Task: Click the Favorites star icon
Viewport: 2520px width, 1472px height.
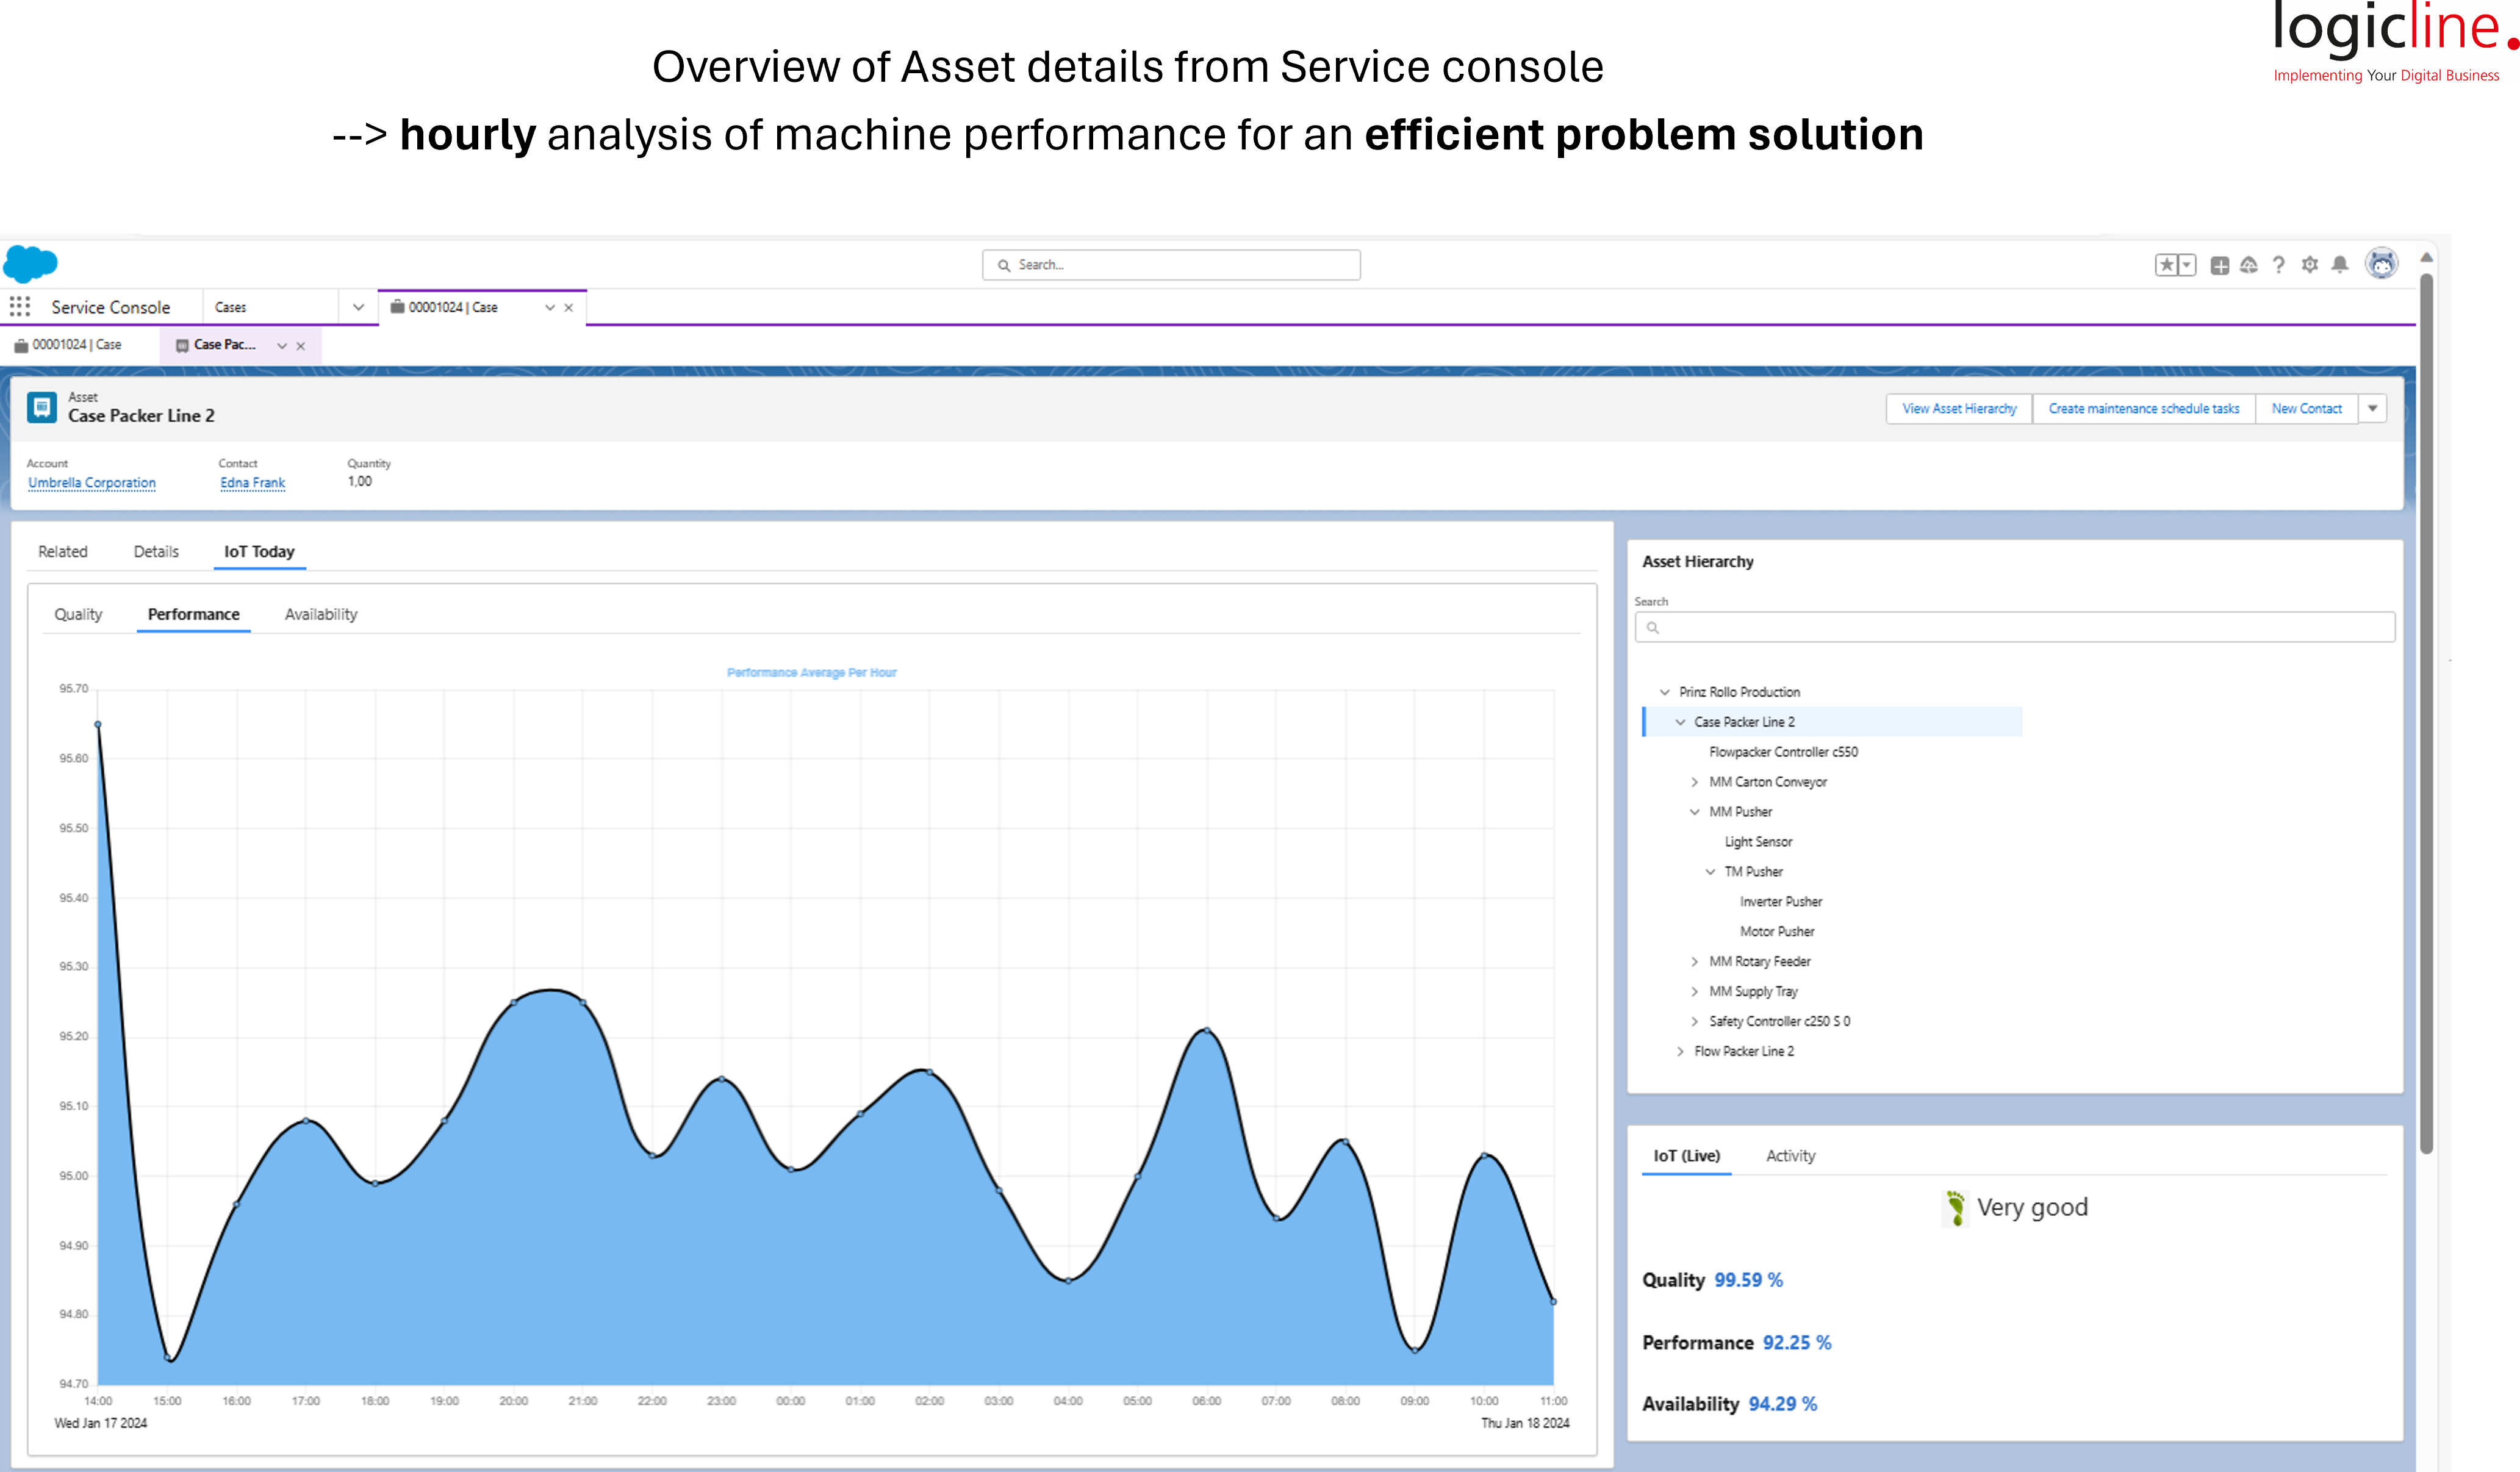Action: click(x=2166, y=265)
